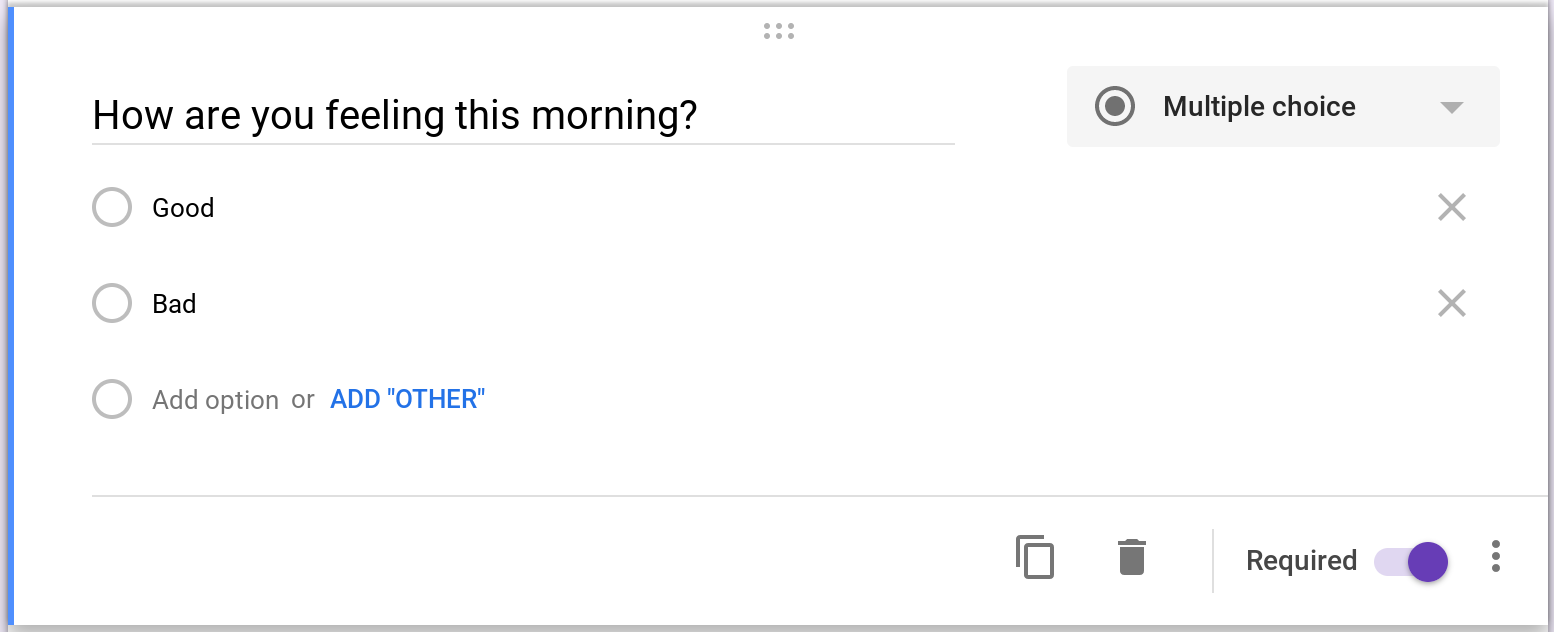Click the duplicate question icon
The width and height of the screenshot is (1554, 632).
tap(1035, 557)
